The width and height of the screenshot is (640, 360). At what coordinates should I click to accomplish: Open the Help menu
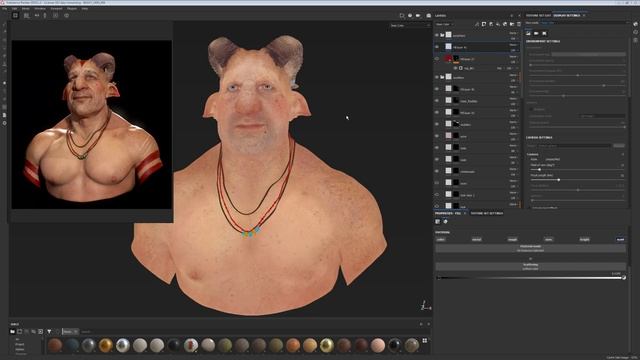pyautogui.click(x=84, y=8)
